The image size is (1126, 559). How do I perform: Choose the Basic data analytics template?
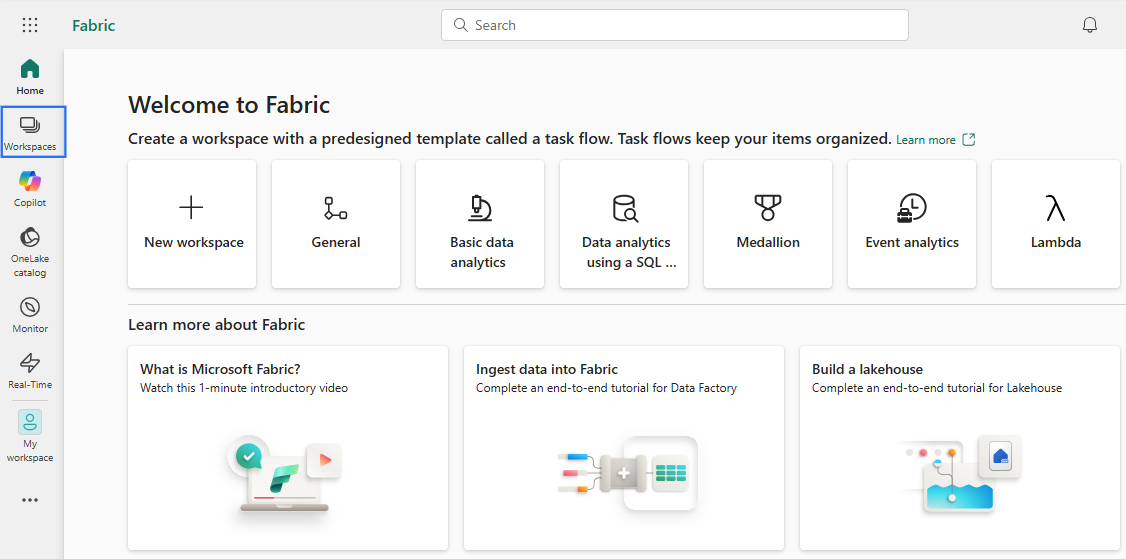(x=479, y=224)
